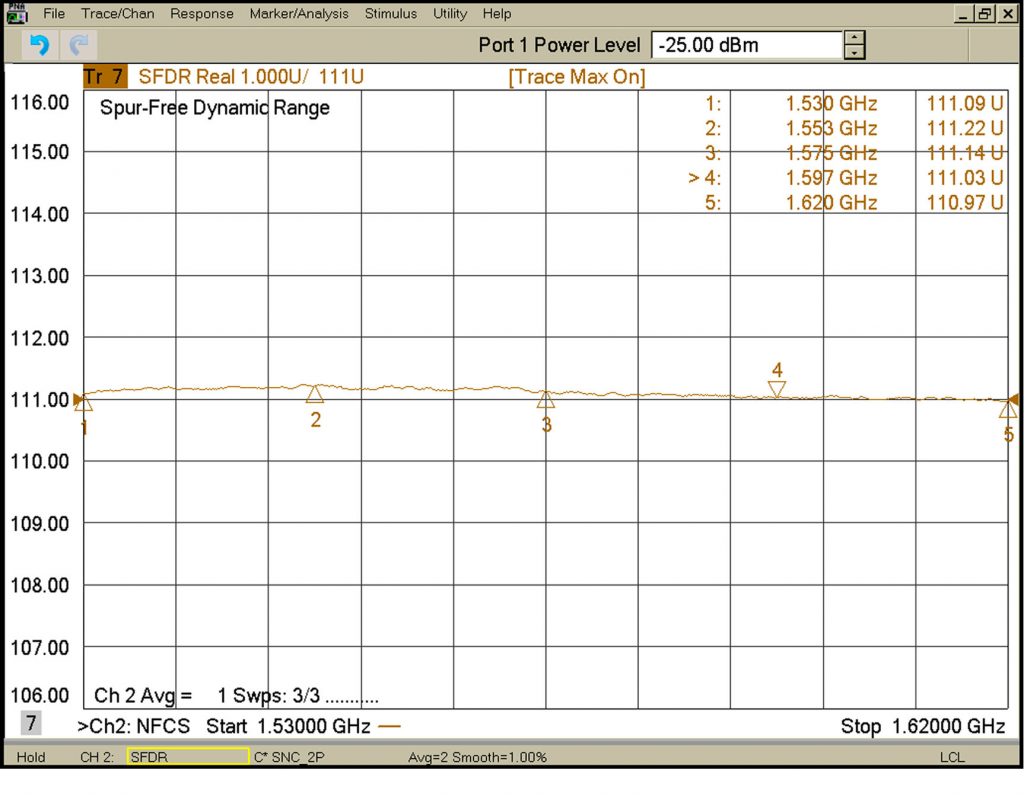This screenshot has width=1024, height=796.
Task: Open the Response menu
Action: (201, 14)
